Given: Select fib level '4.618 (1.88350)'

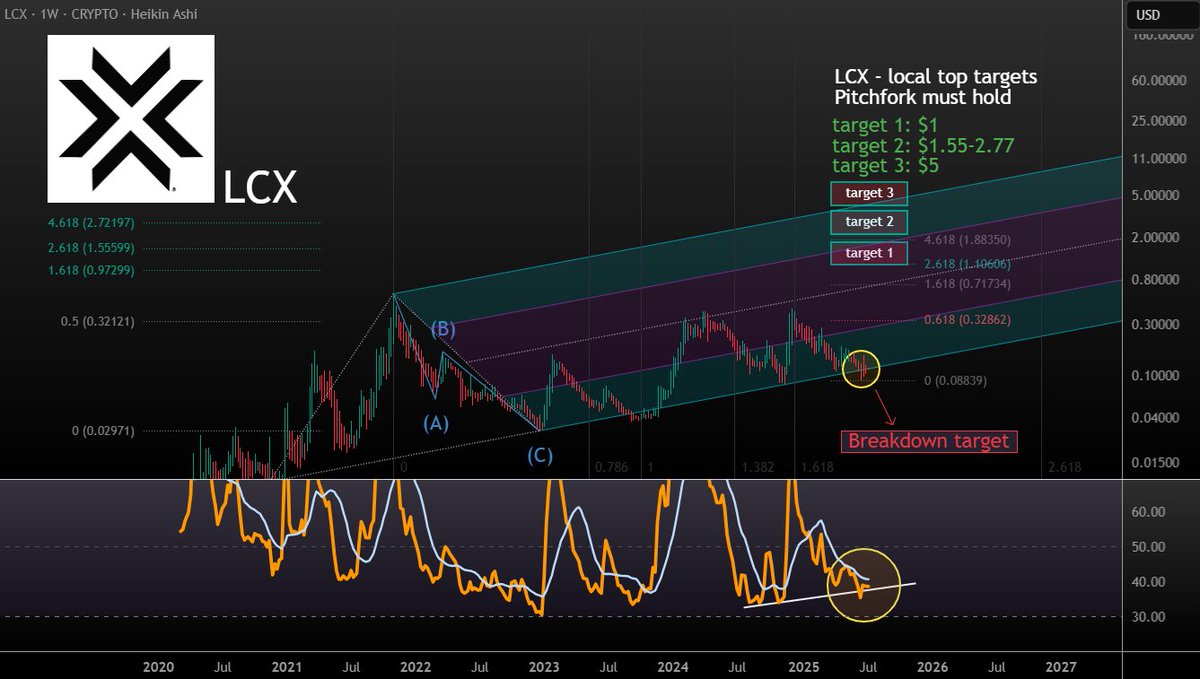Looking at the screenshot, I should point(970,240).
